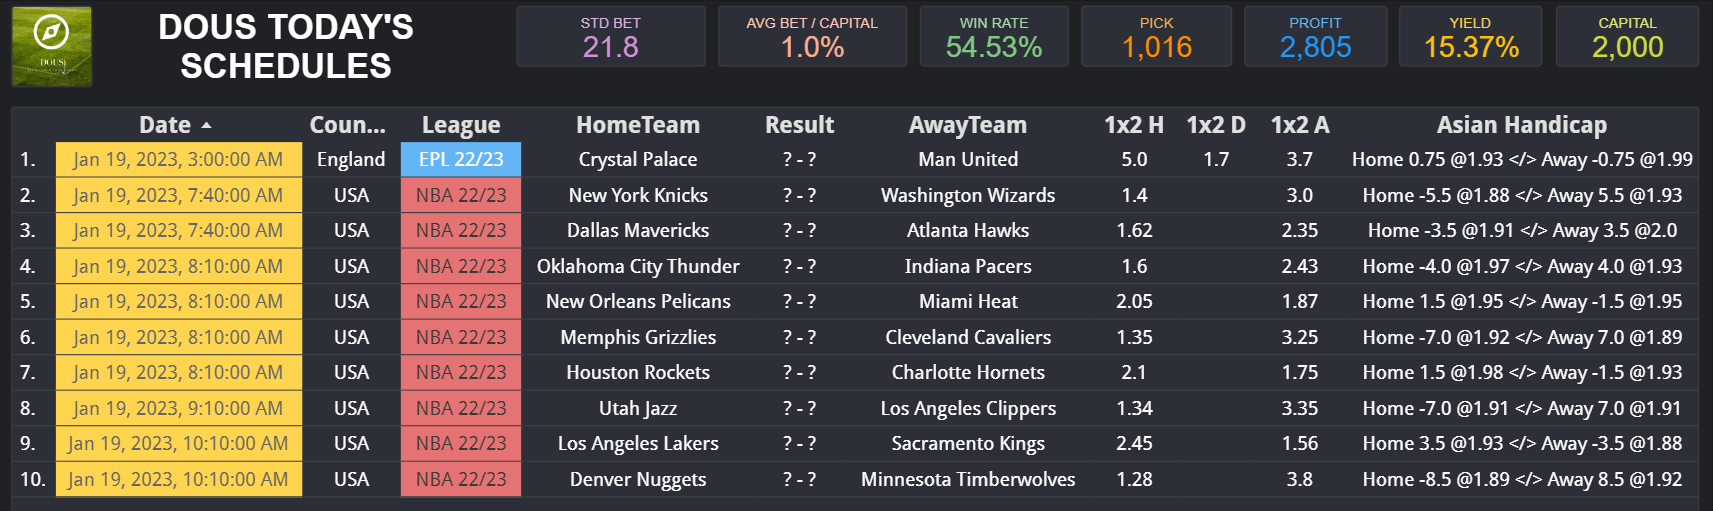This screenshot has width=1713, height=511.
Task: Select the WIN RATE scorecard
Action: [993, 37]
